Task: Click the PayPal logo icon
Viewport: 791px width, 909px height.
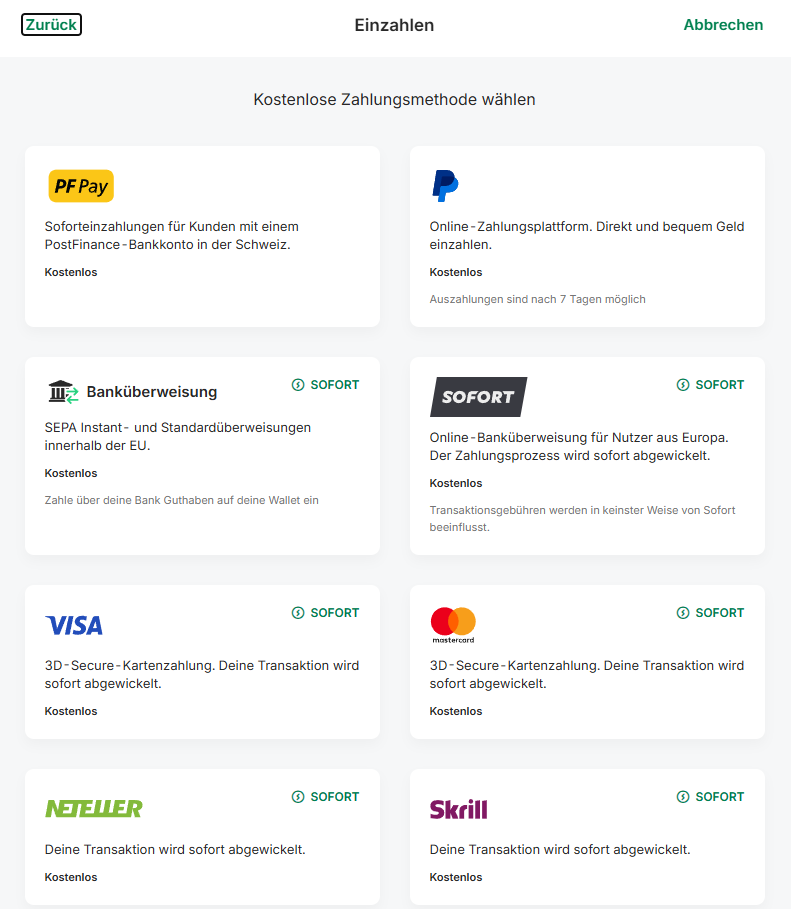Action: [445, 186]
